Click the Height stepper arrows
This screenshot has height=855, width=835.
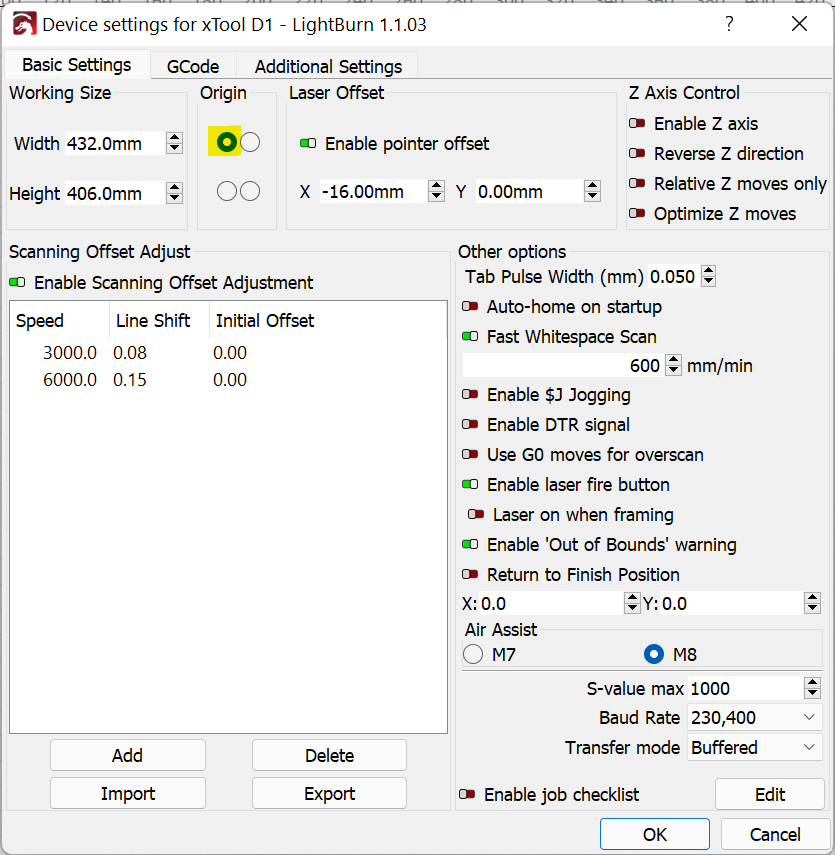[175, 193]
